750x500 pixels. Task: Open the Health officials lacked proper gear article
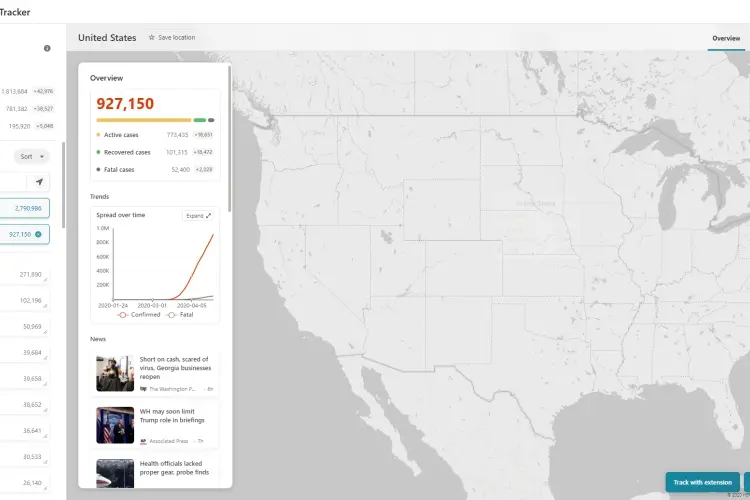pyautogui.click(x=155, y=471)
